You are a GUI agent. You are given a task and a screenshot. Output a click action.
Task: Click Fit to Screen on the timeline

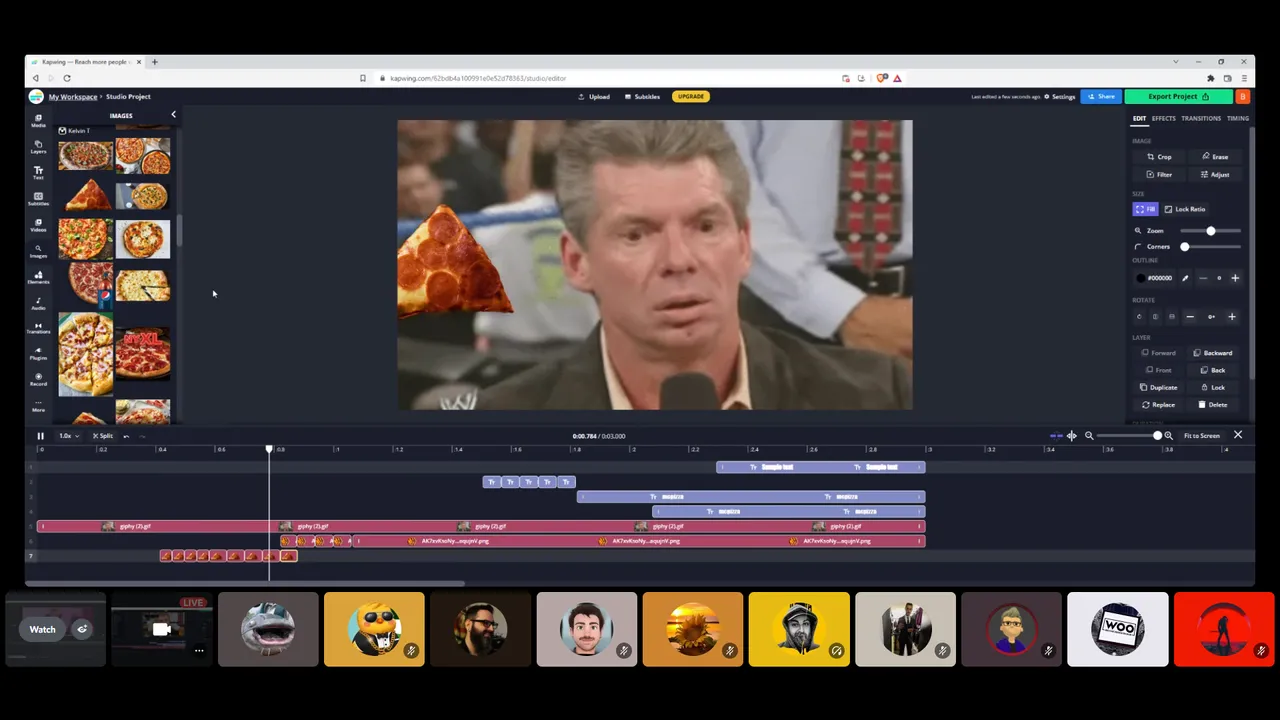tap(1201, 436)
